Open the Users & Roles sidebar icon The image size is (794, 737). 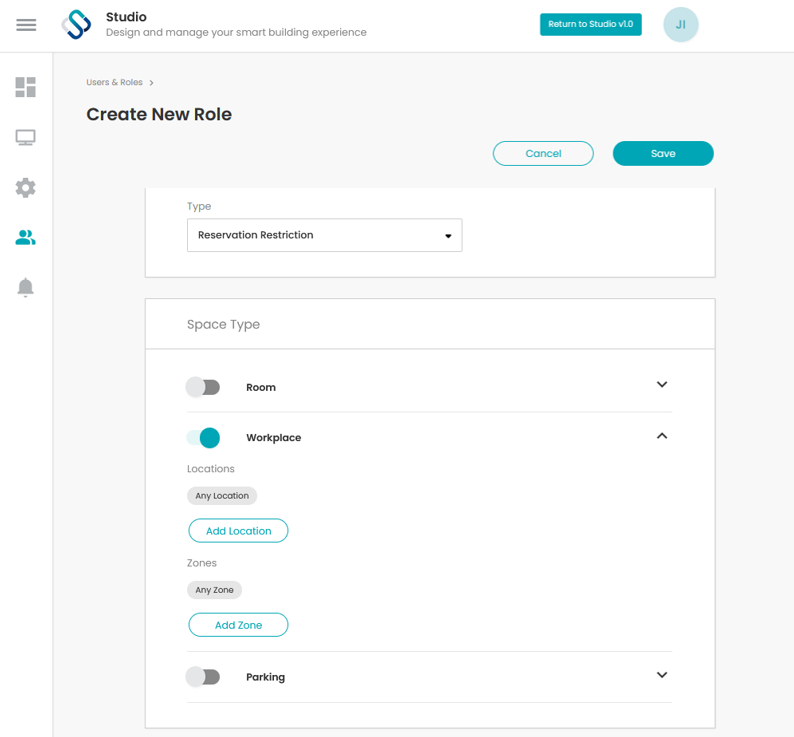pos(25,237)
